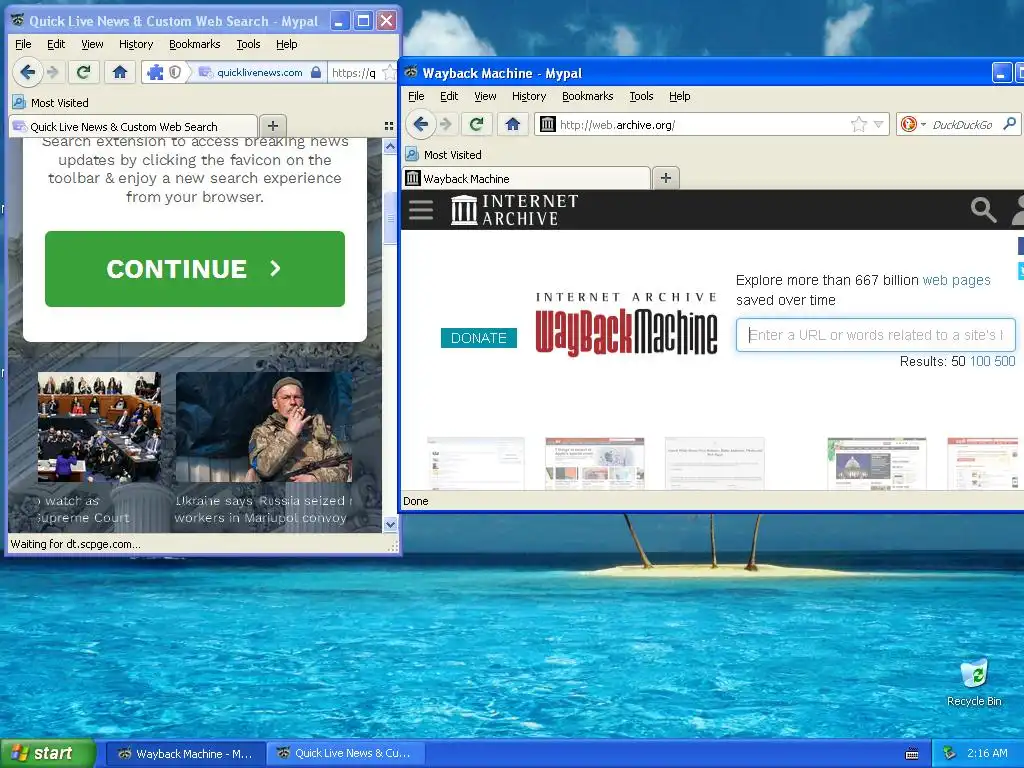Click tray icon beside the clock
This screenshot has width=1024, height=768.
(950, 754)
